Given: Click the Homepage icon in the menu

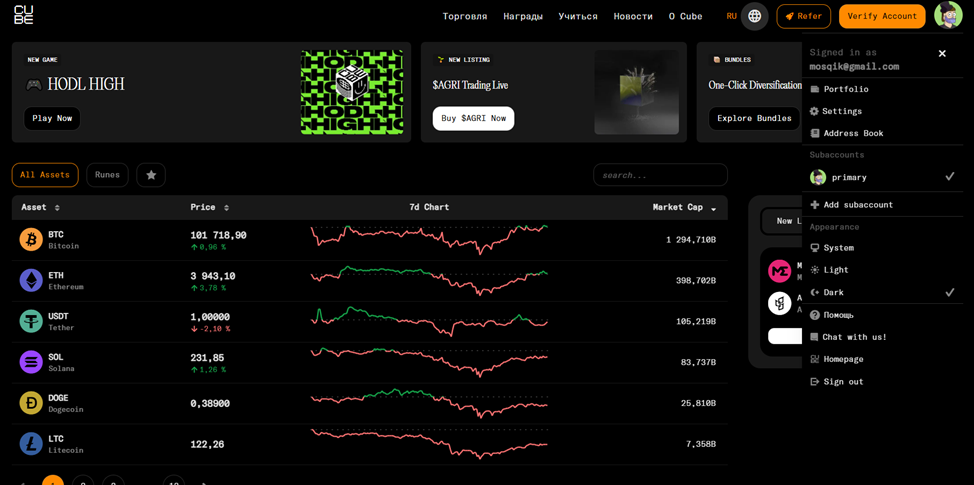Looking at the screenshot, I should pos(815,360).
